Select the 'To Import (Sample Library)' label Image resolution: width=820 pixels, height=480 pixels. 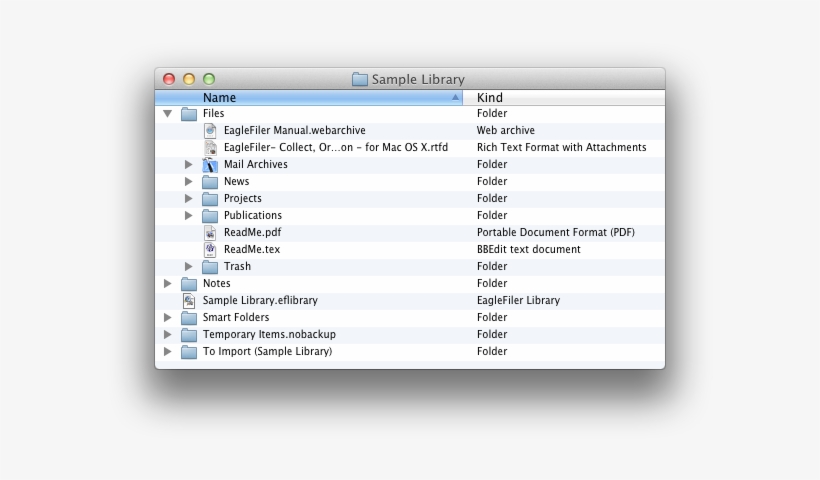tap(267, 351)
